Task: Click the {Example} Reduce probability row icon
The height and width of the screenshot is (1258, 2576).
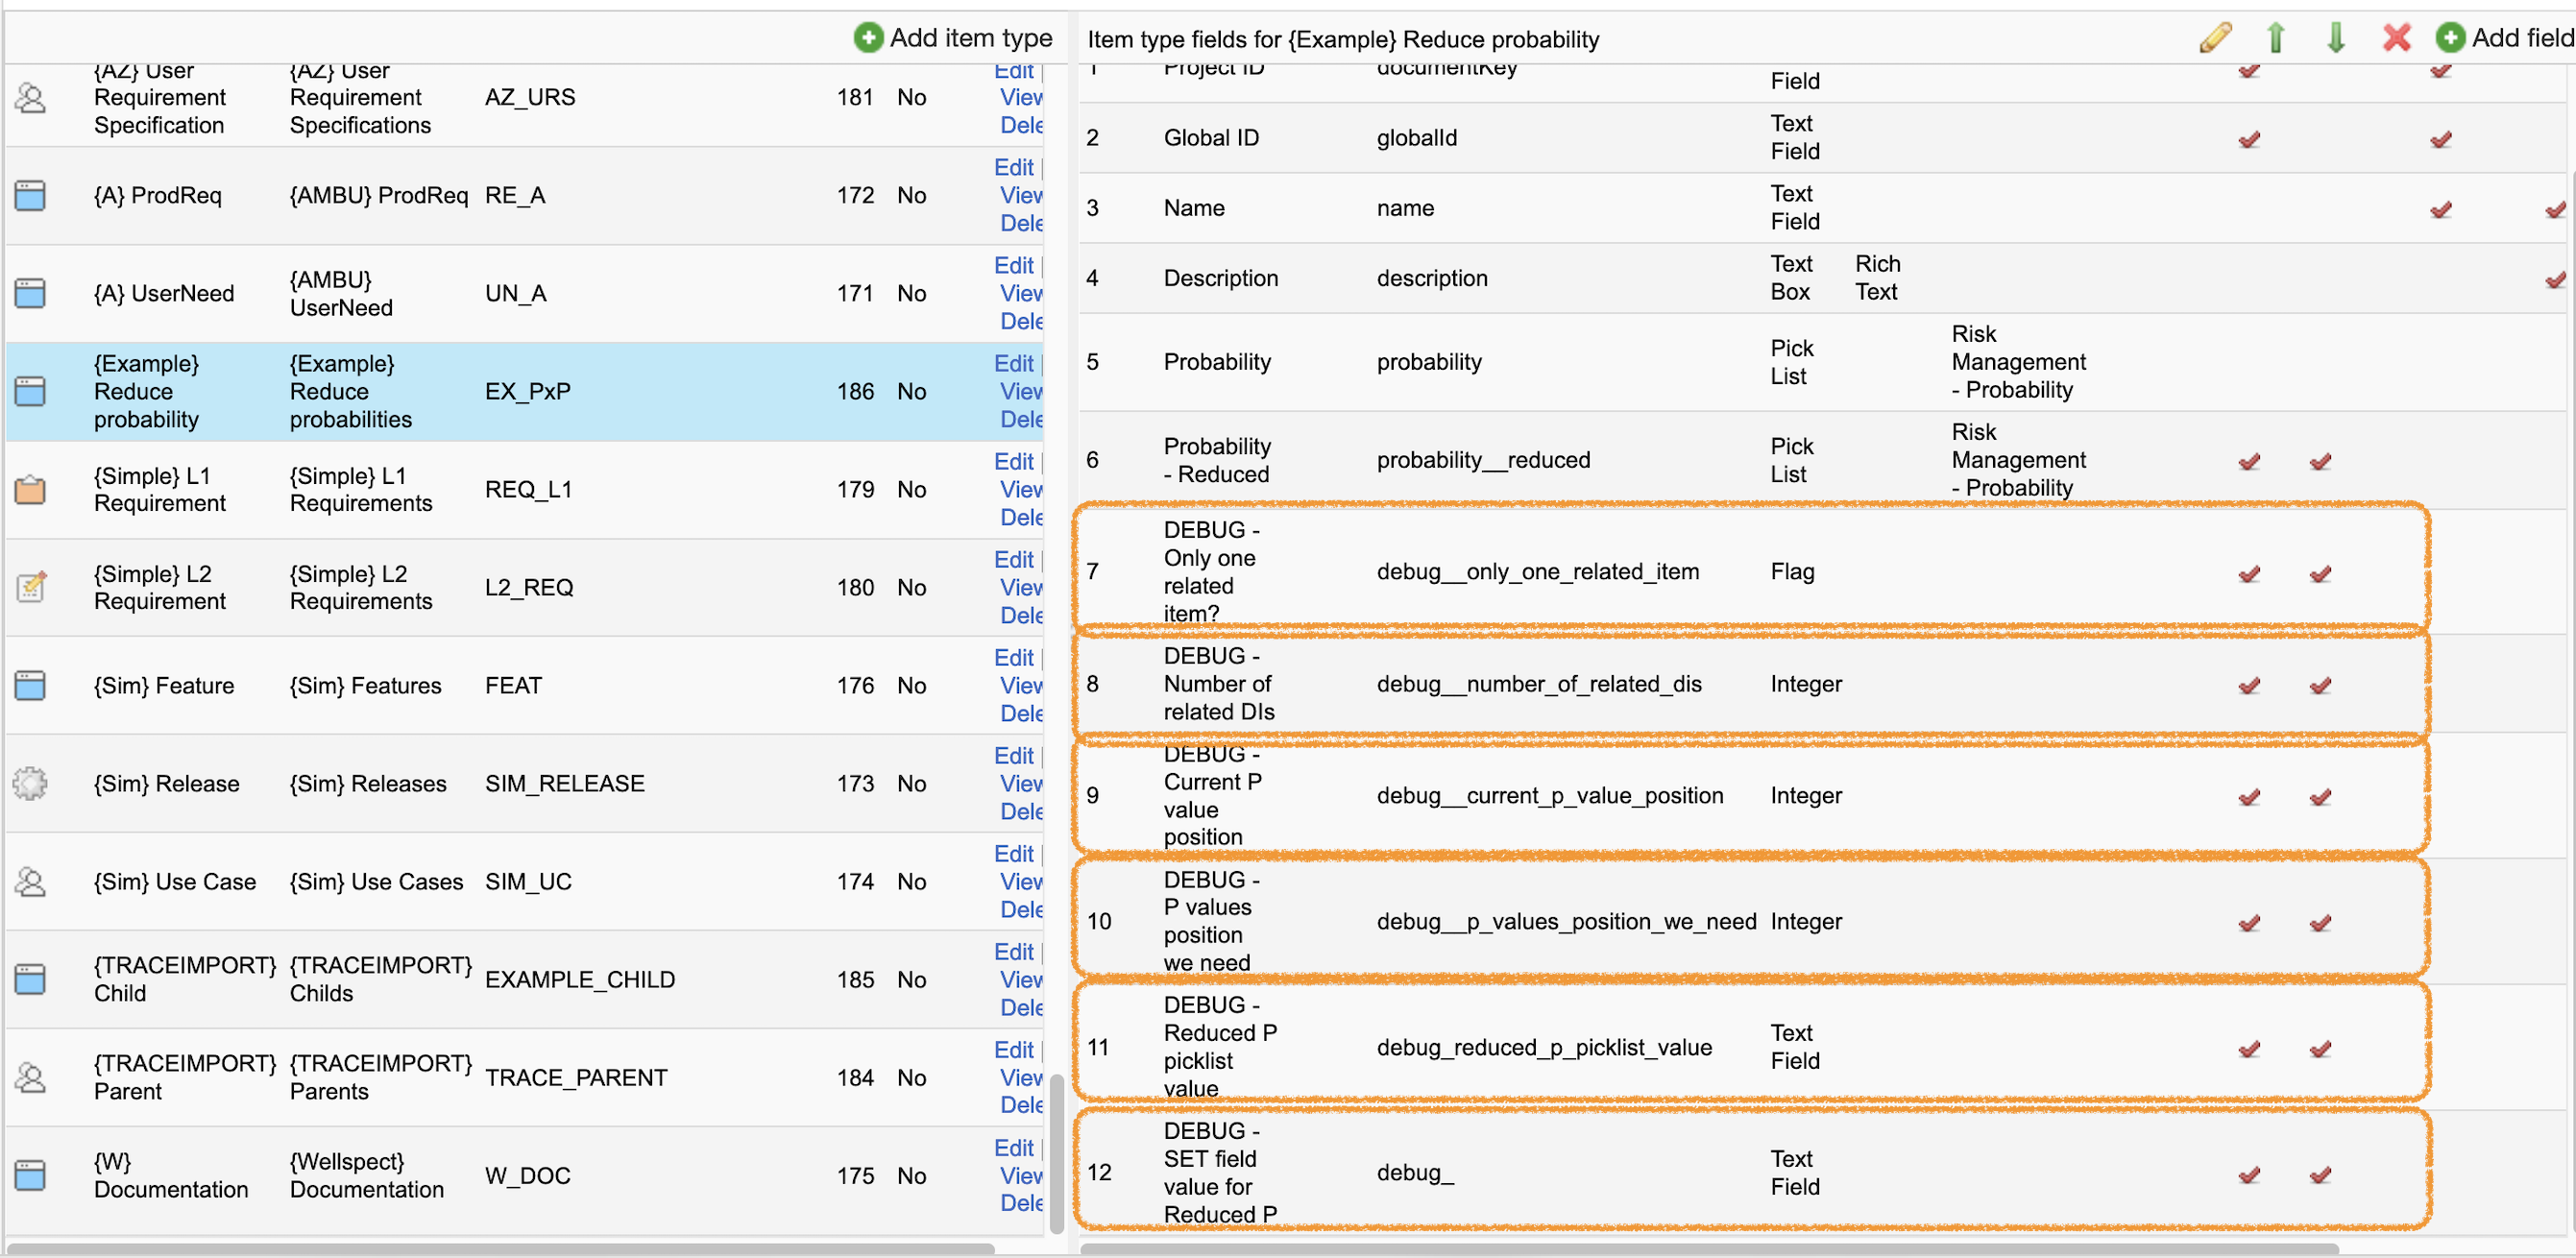Action: pyautogui.click(x=31, y=391)
